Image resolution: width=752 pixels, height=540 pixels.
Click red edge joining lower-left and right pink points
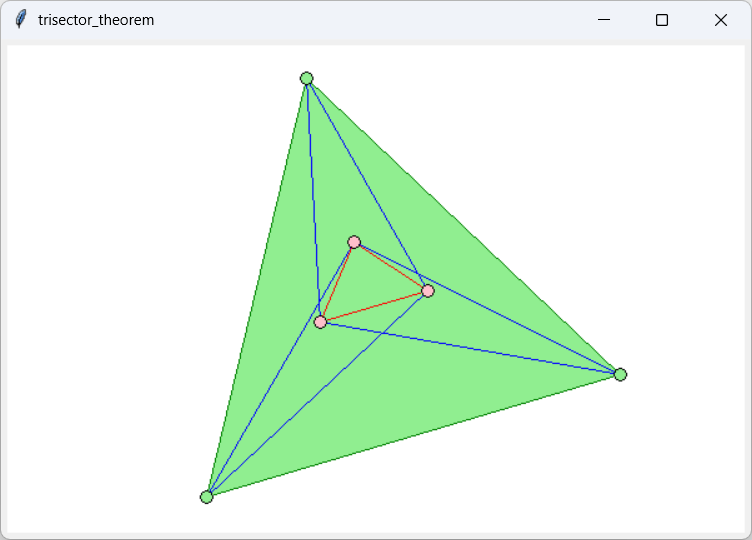374,307
